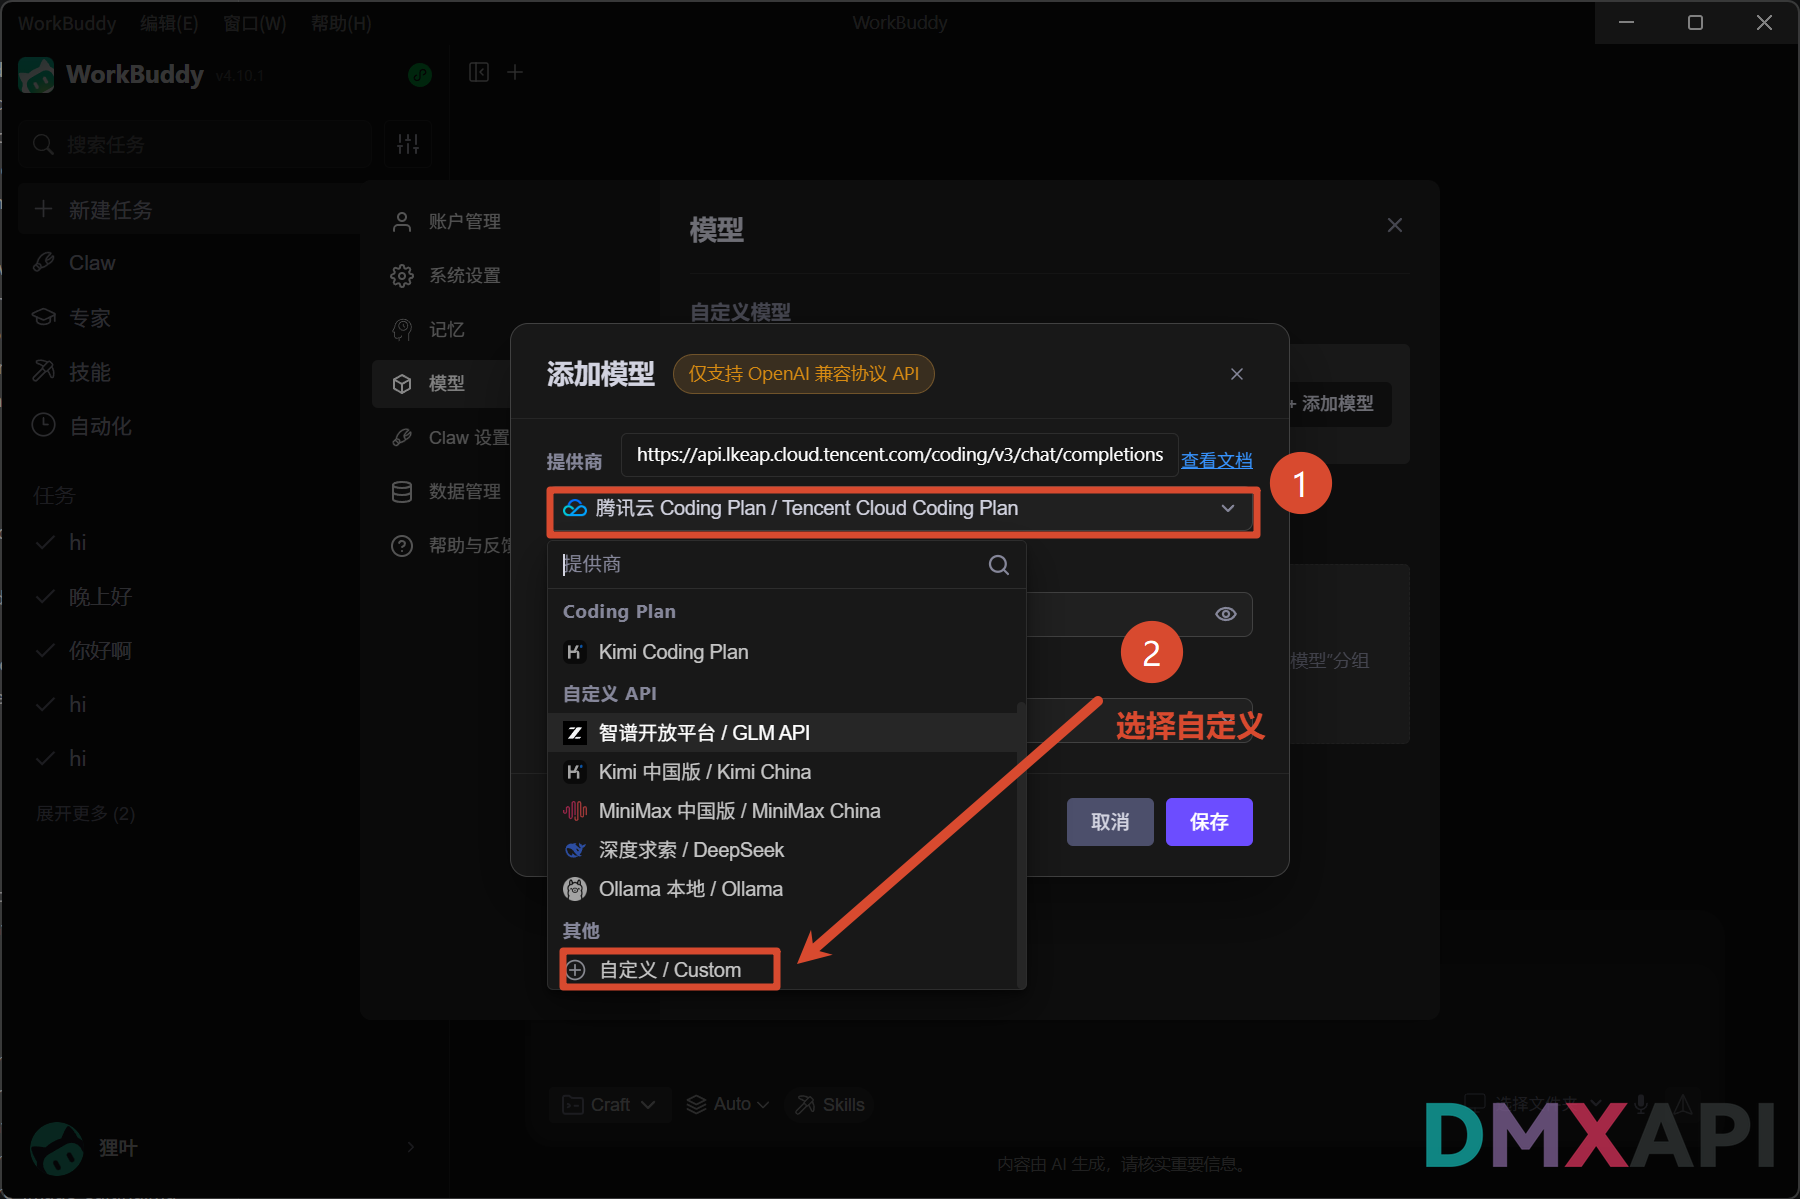
Task: Open the Craft mode dropdown
Action: 609,1105
